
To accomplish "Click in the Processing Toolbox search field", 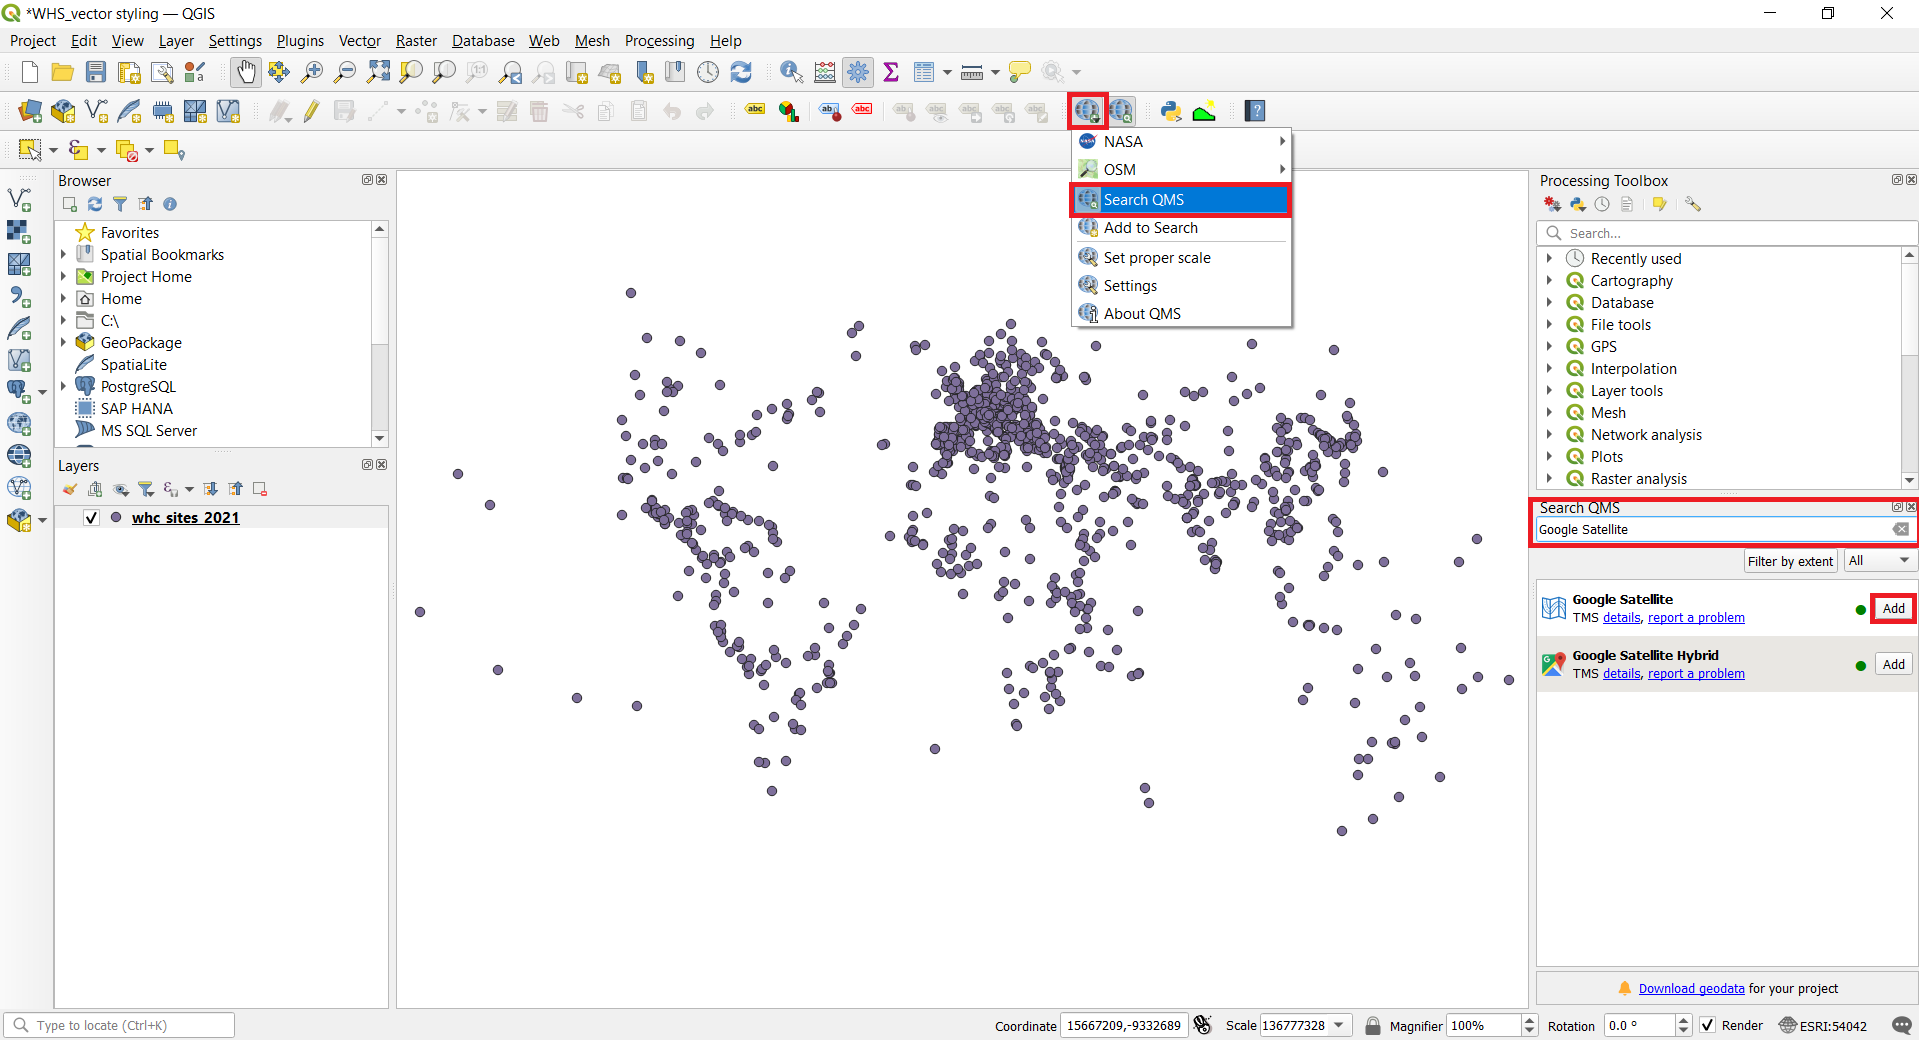I will (x=1727, y=233).
